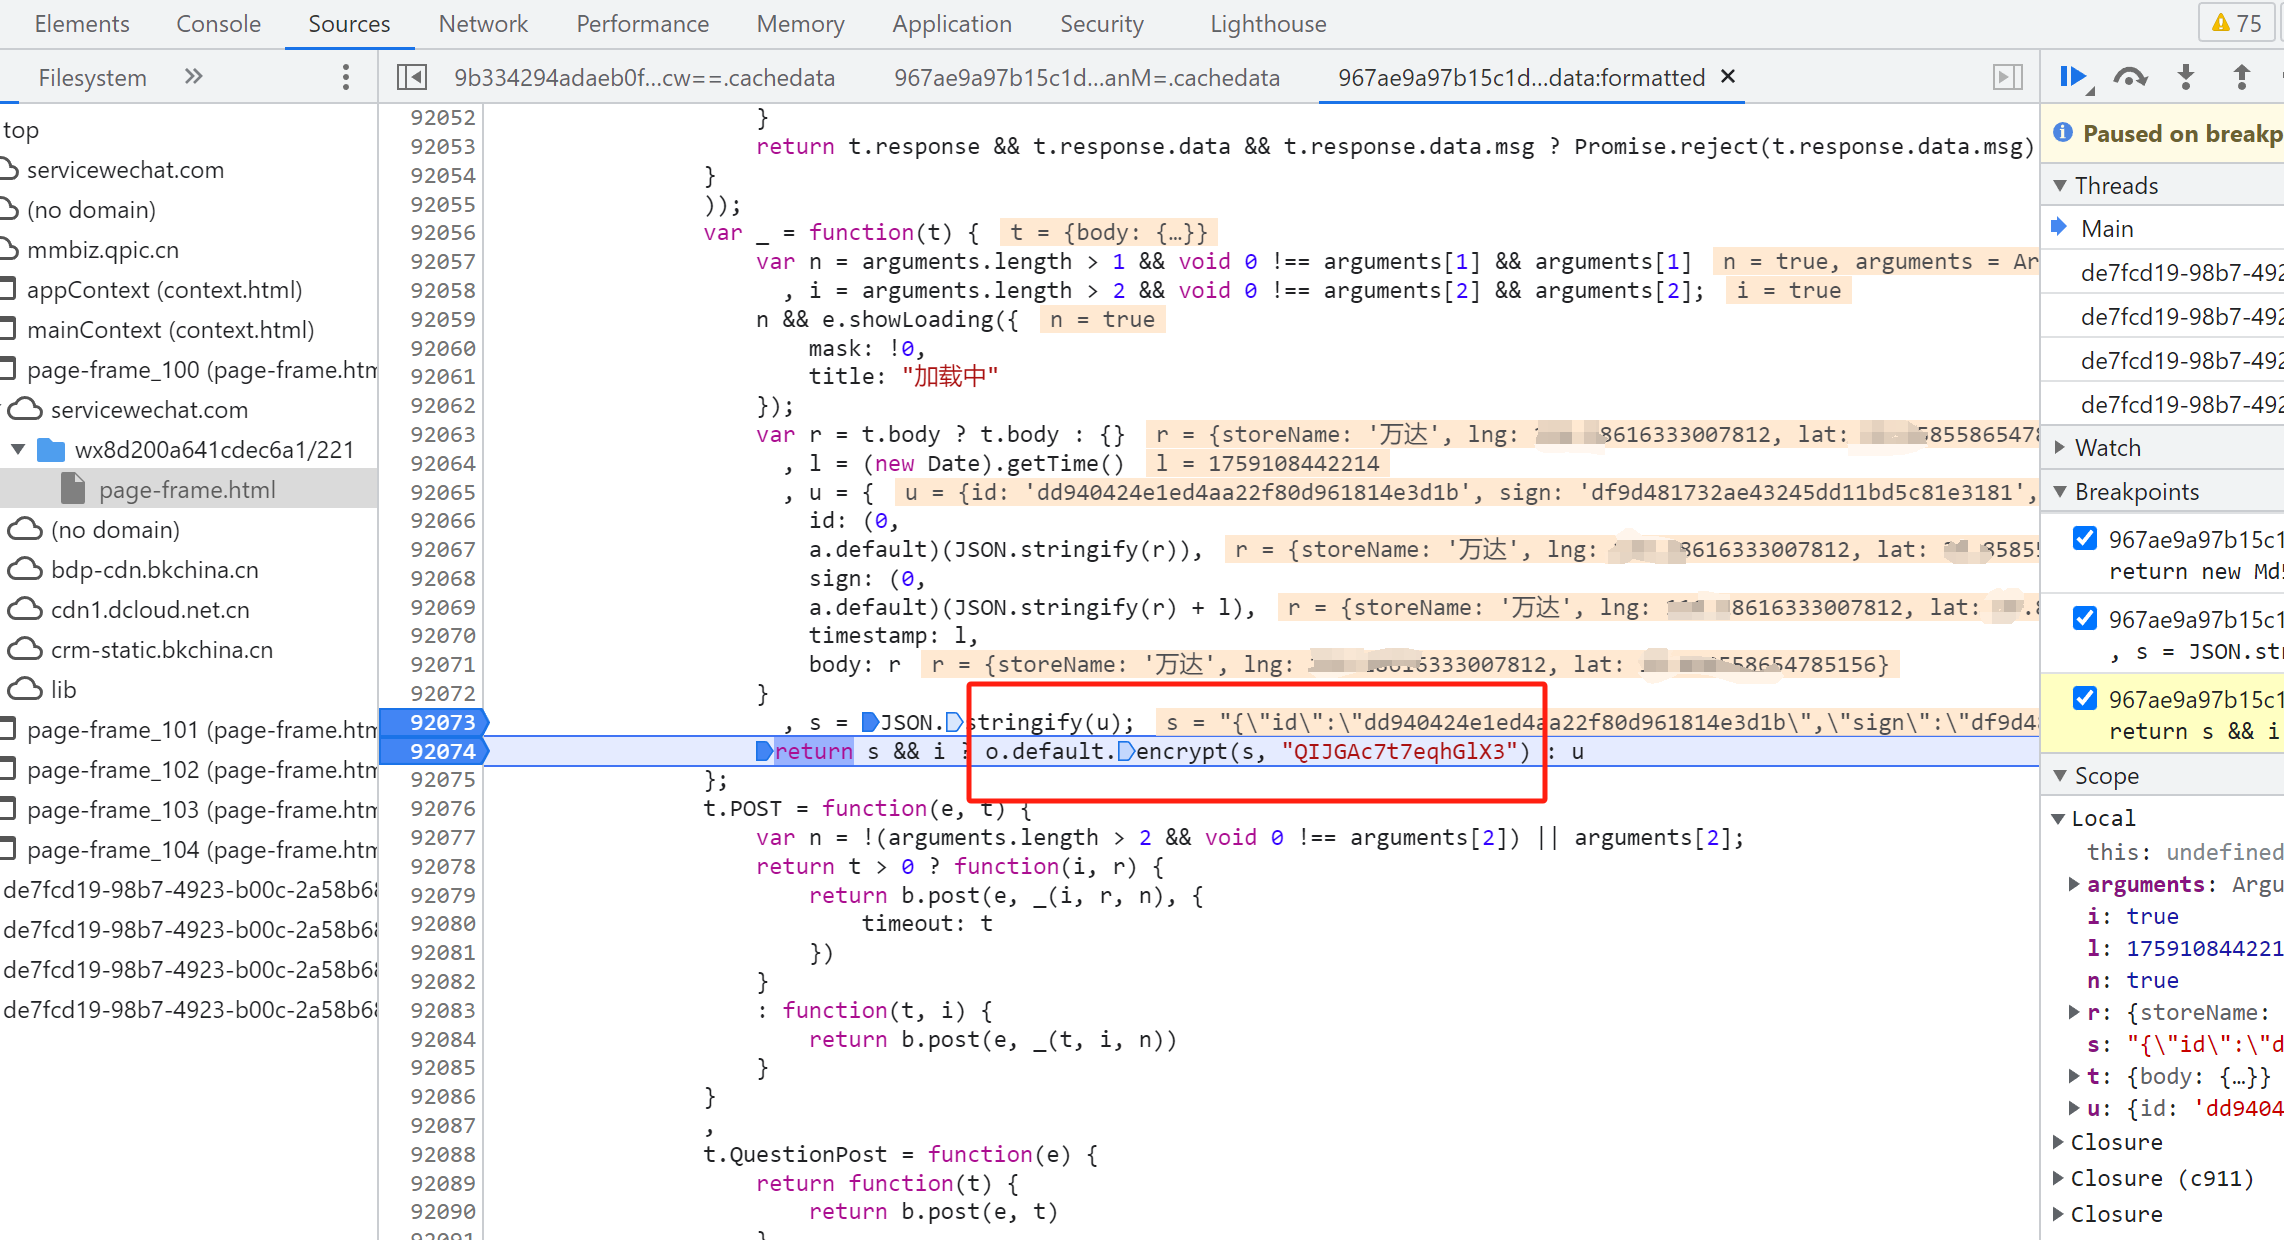Collapse the Threads section
2284x1240 pixels.
click(x=2116, y=186)
